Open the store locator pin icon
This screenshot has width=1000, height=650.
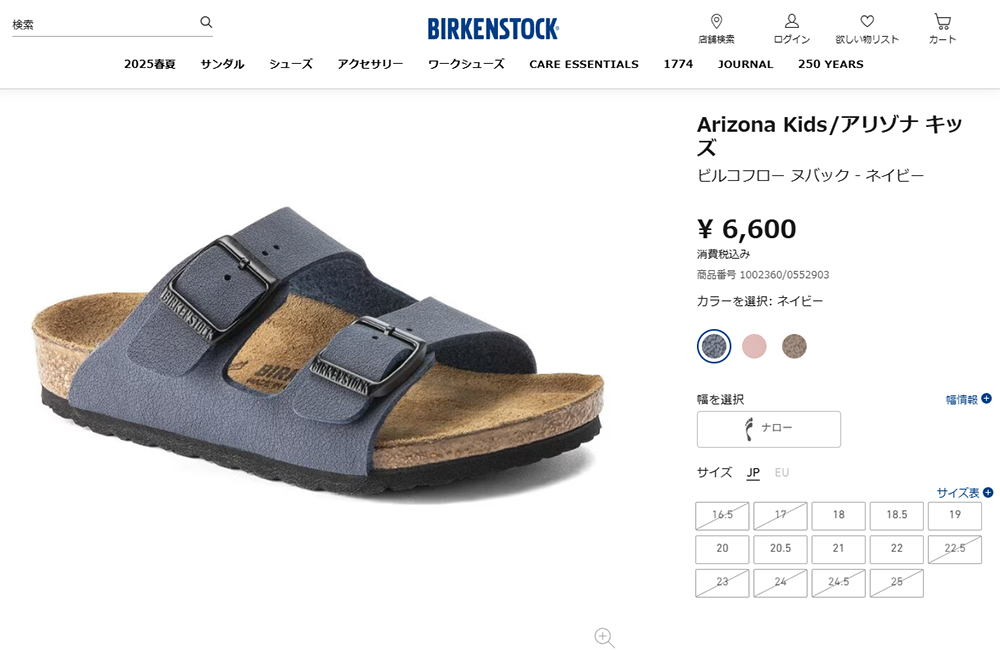[716, 22]
